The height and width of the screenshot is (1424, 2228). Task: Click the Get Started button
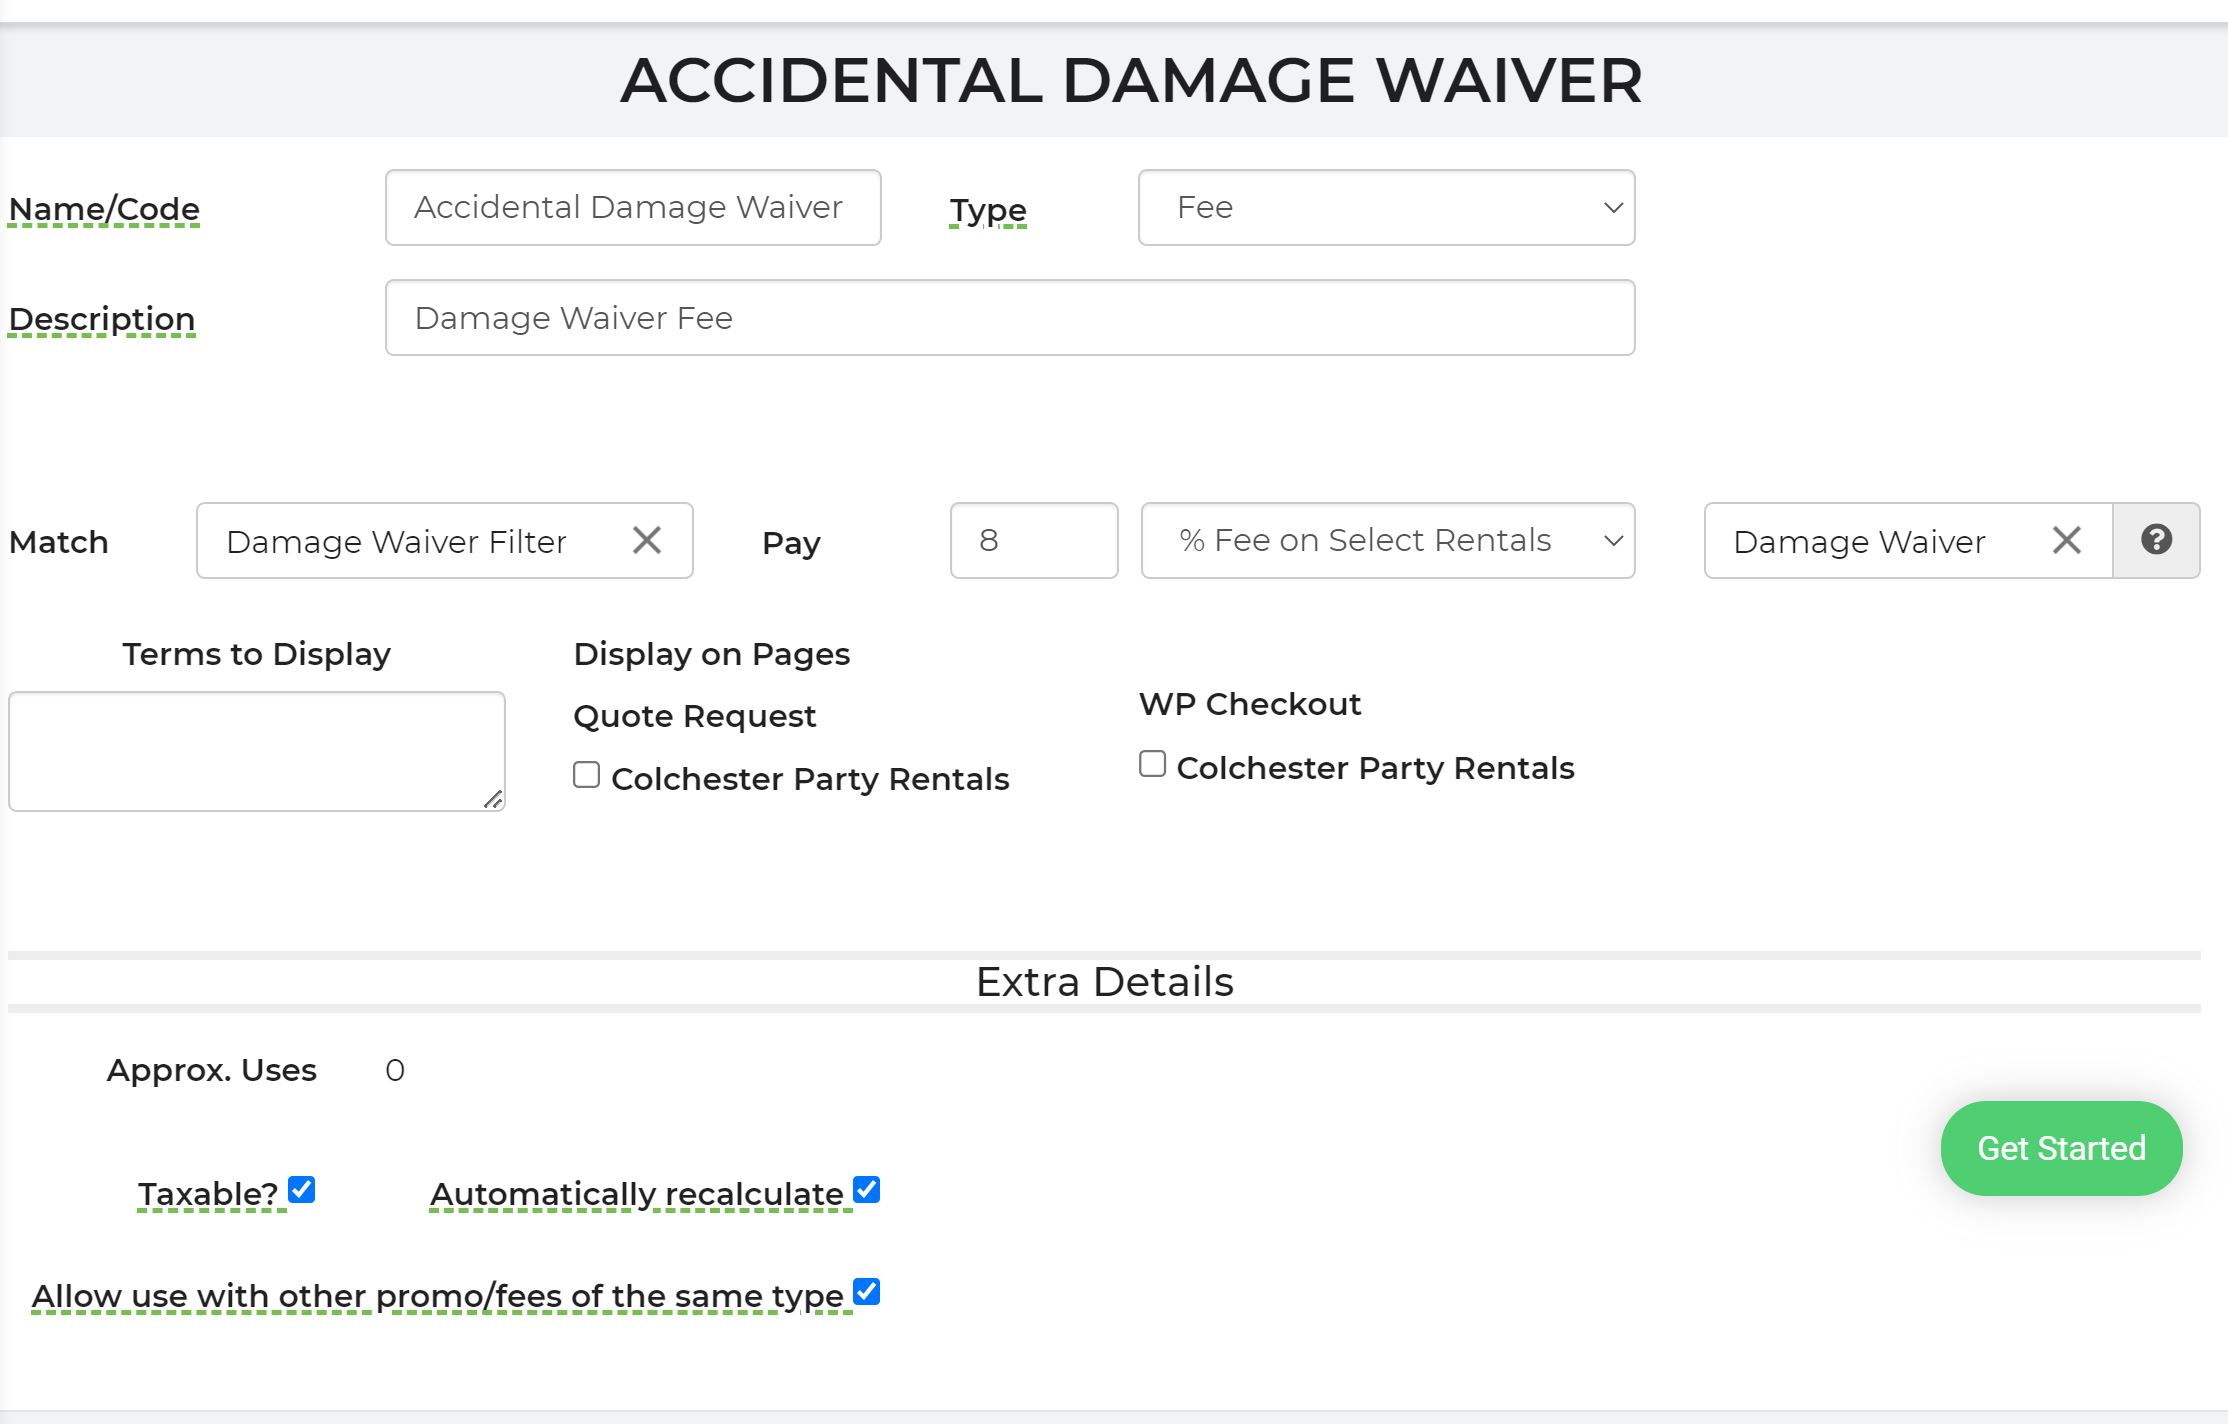click(2061, 1148)
